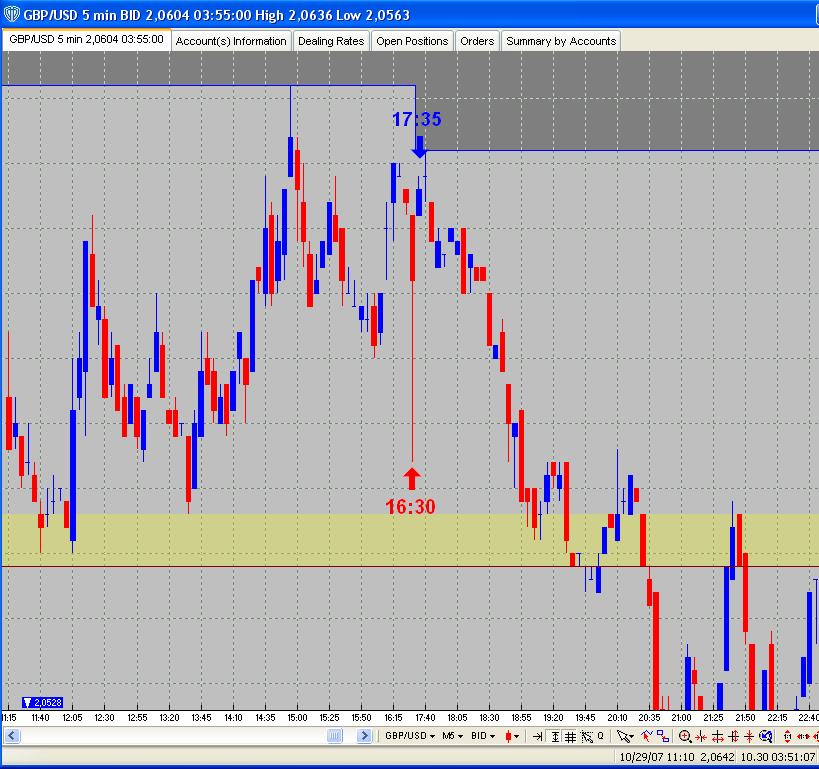
Task: Click the shift chart to end icon
Action: coord(538,736)
